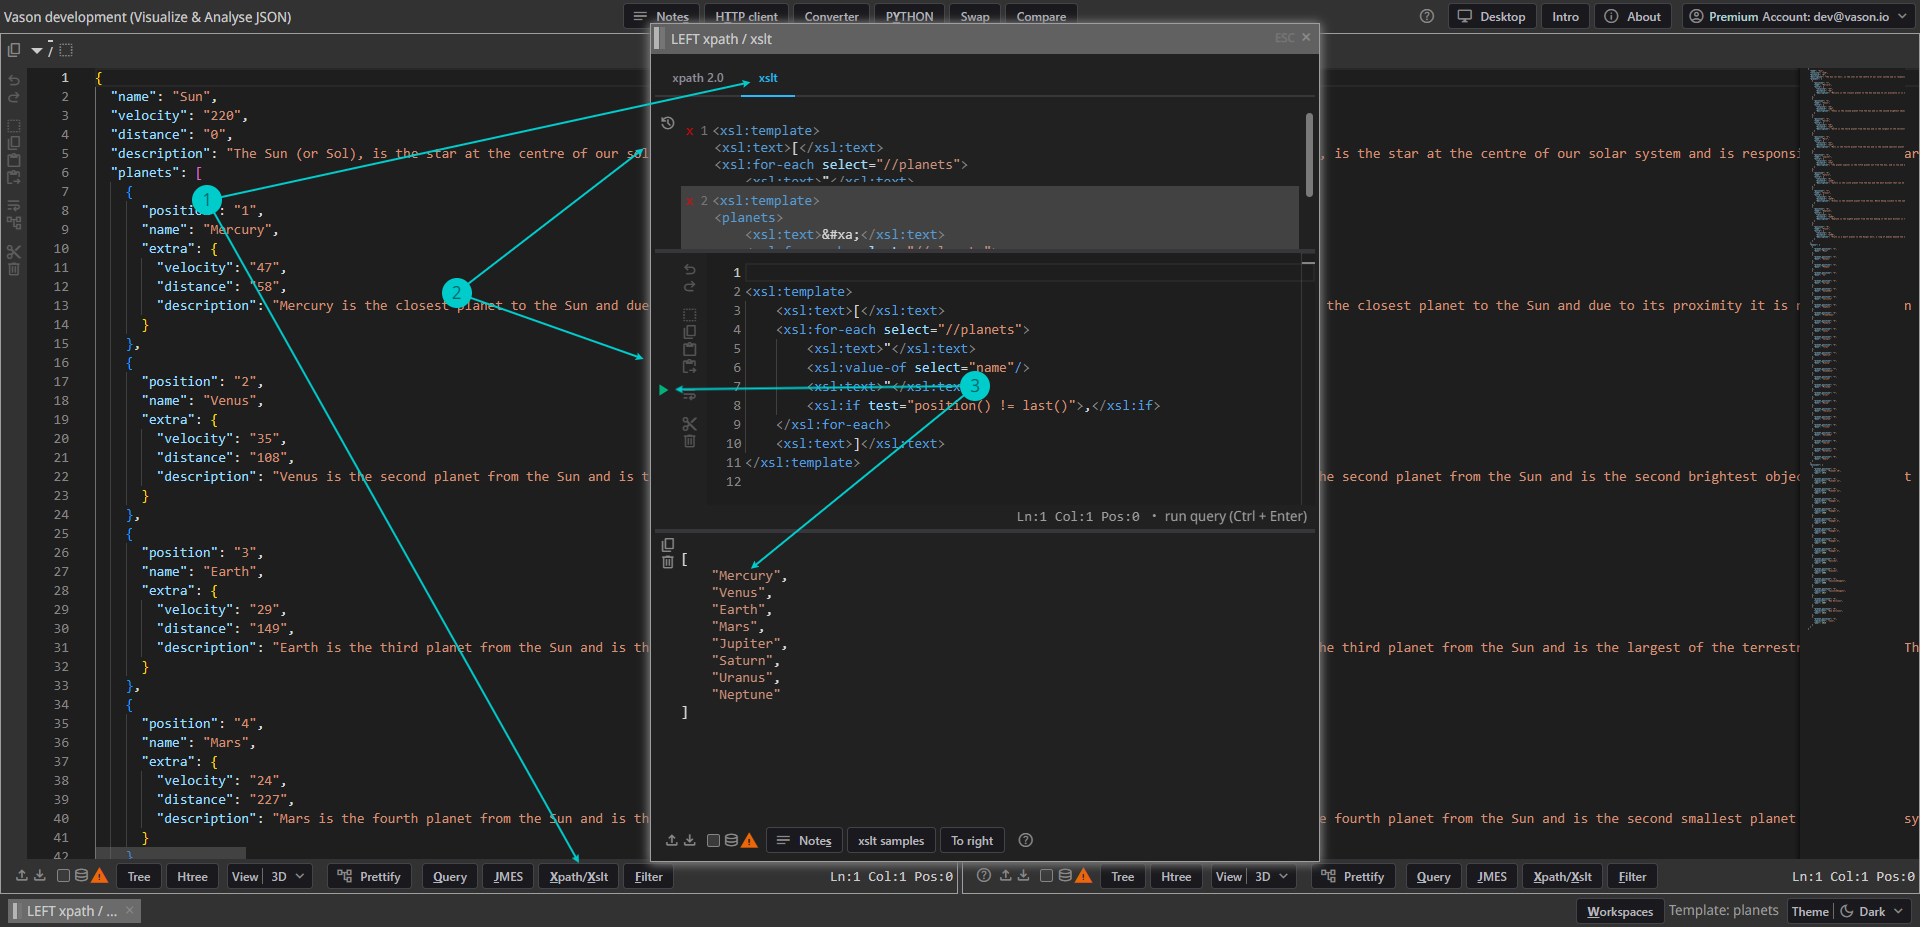Delete saved xslt template 1 with the red x
This screenshot has width=1920, height=927.
click(690, 131)
